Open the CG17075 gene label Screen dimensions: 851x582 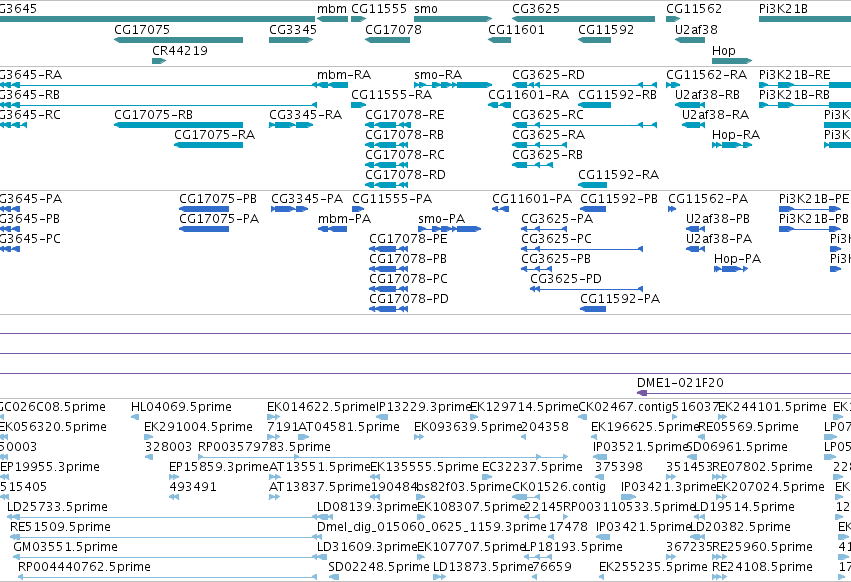[x=142, y=29]
